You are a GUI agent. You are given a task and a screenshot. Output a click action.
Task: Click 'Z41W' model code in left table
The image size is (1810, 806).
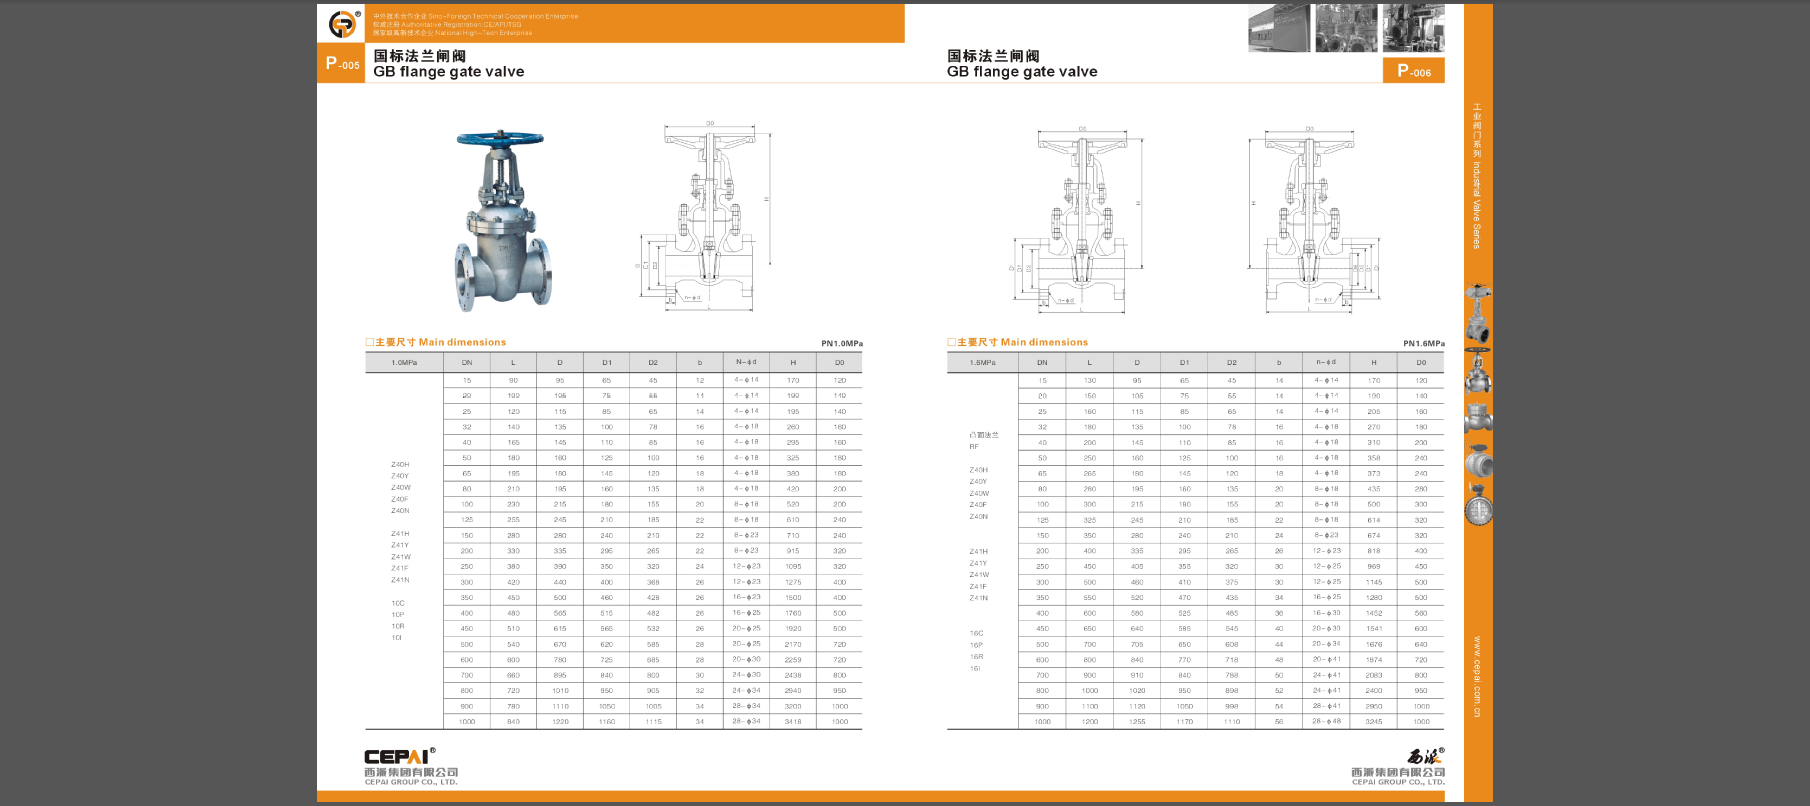pyautogui.click(x=400, y=557)
